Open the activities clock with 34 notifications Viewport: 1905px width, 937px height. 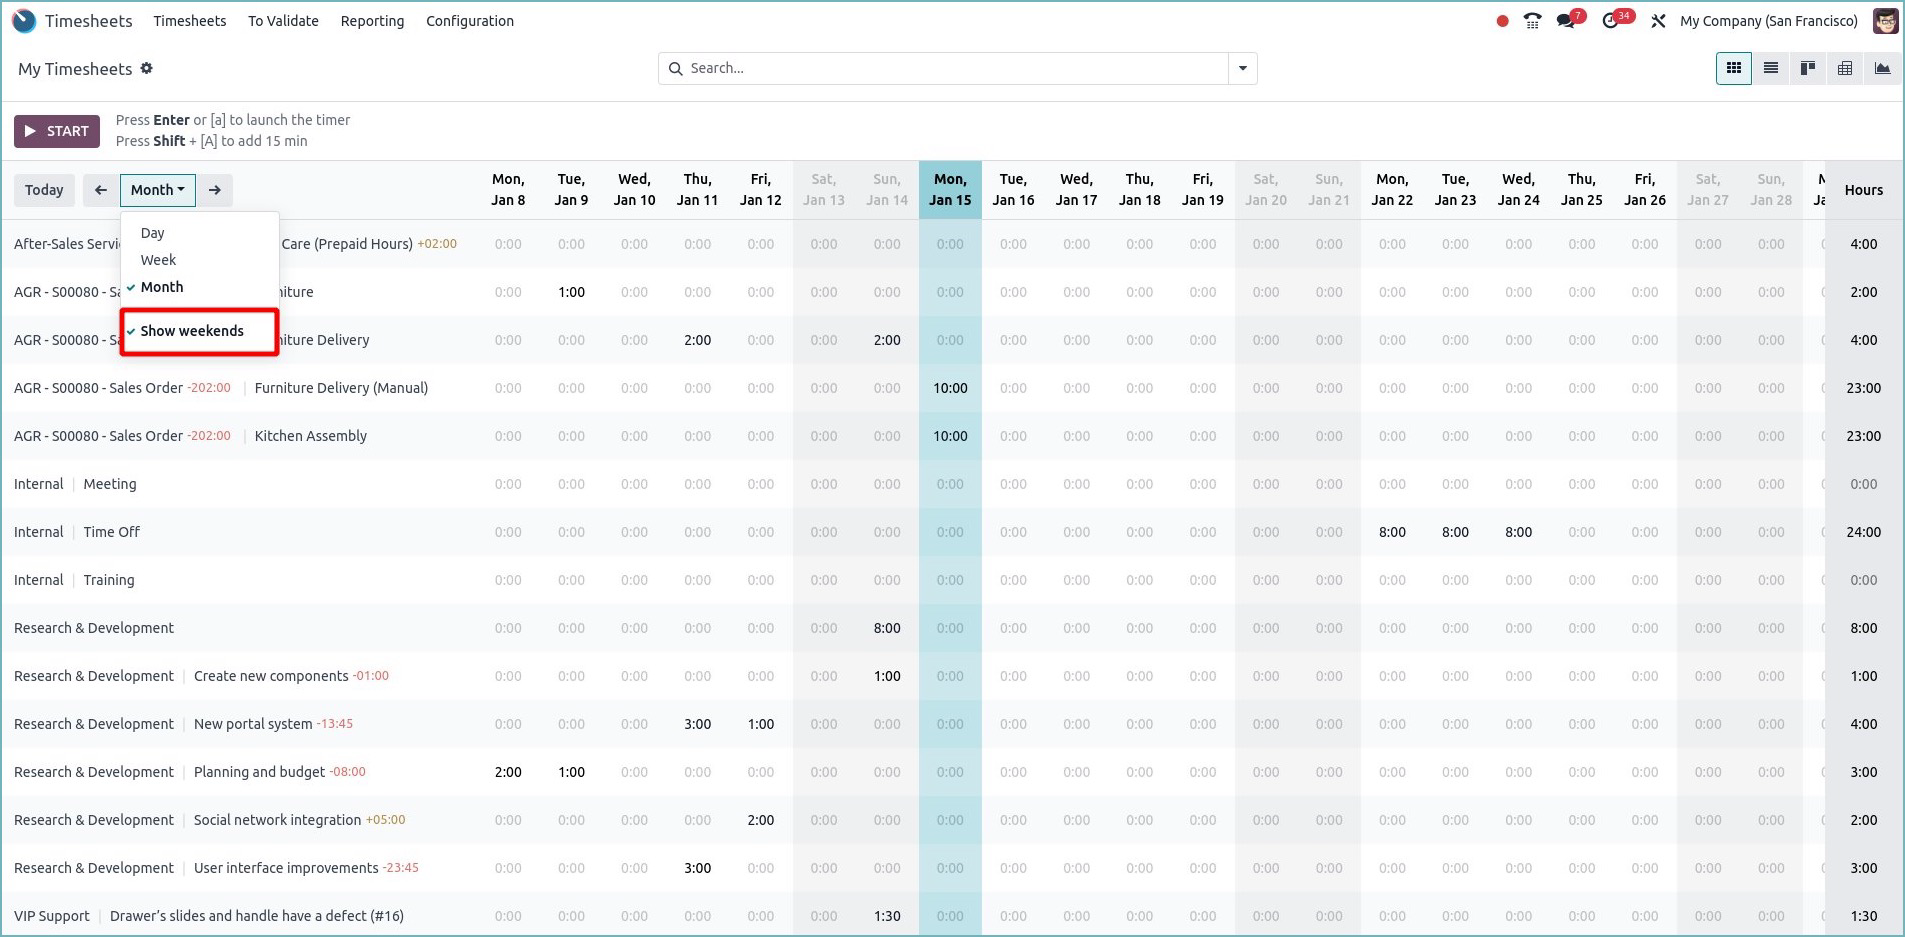1611,20
